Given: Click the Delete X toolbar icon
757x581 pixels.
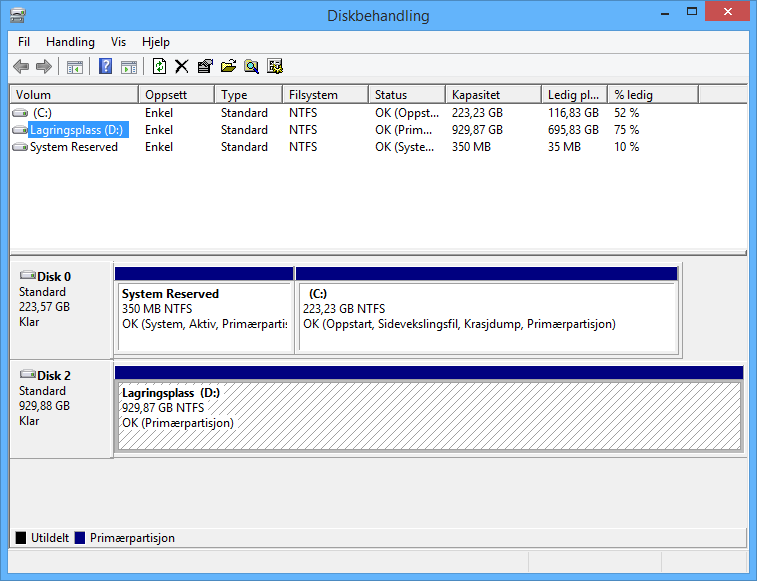Looking at the screenshot, I should pyautogui.click(x=182, y=66).
